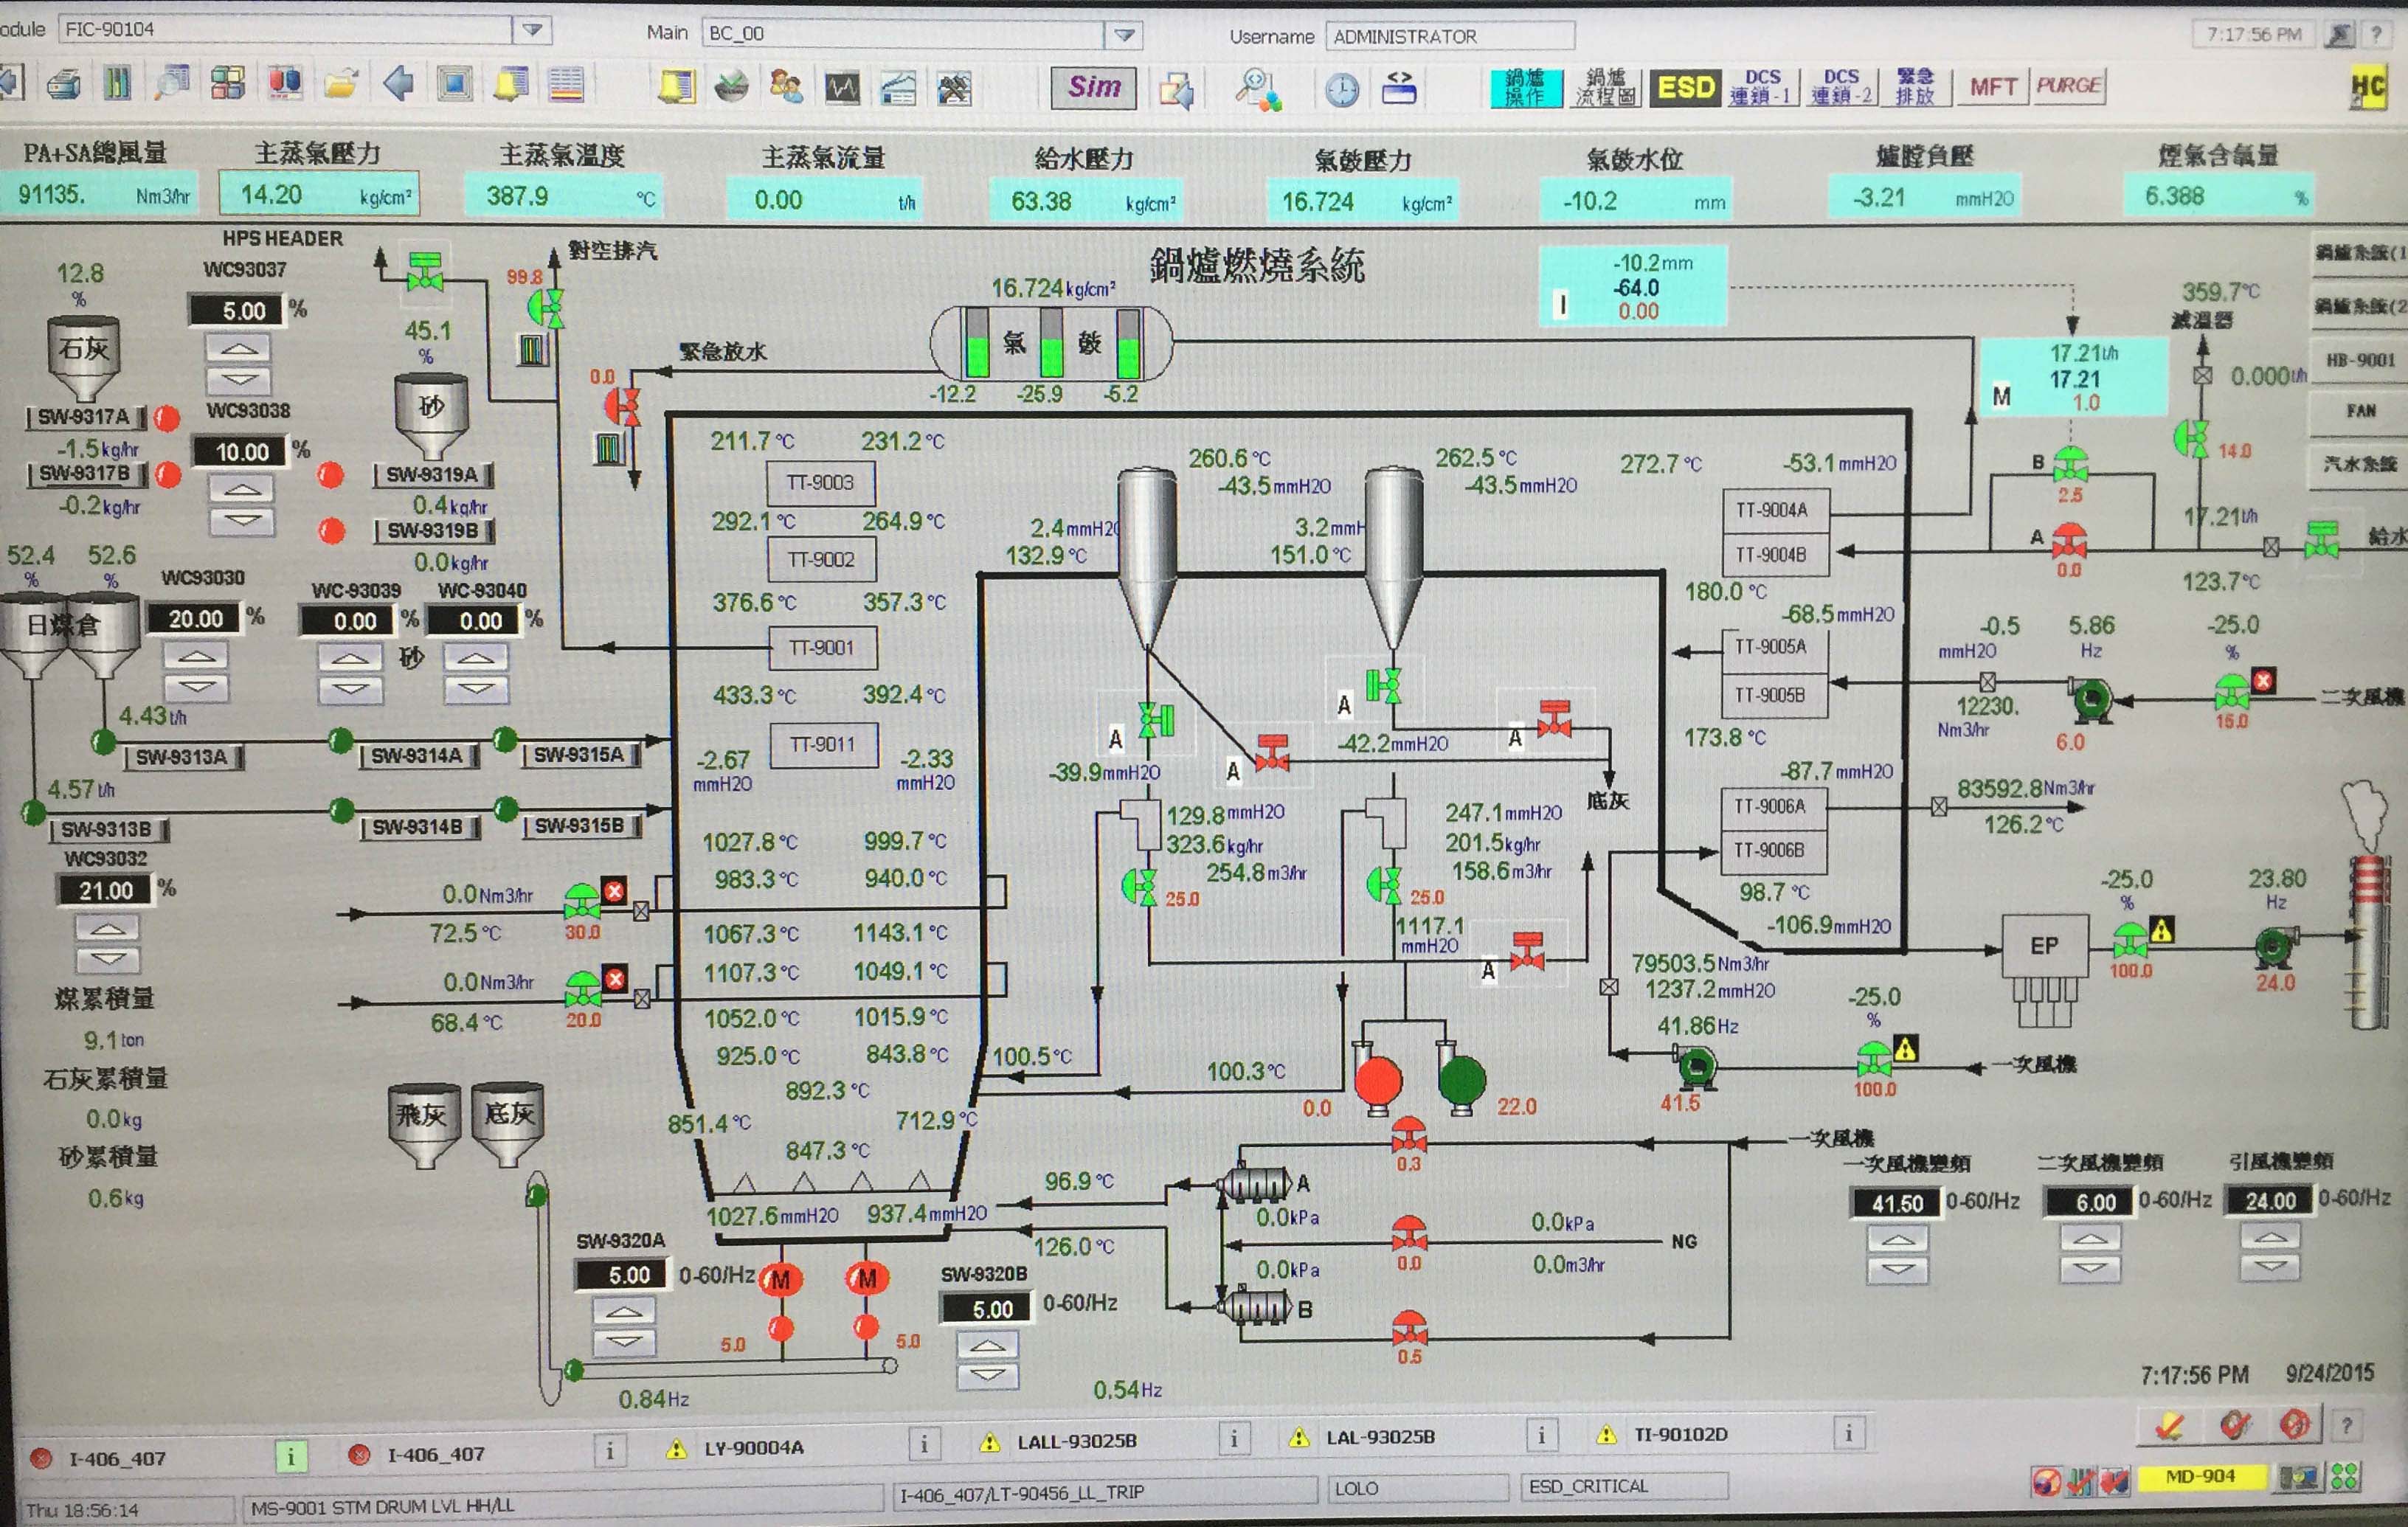This screenshot has height=1527, width=2408.
Task: Increase SW-9320A frequency with the up arrow
Action: 624,1311
